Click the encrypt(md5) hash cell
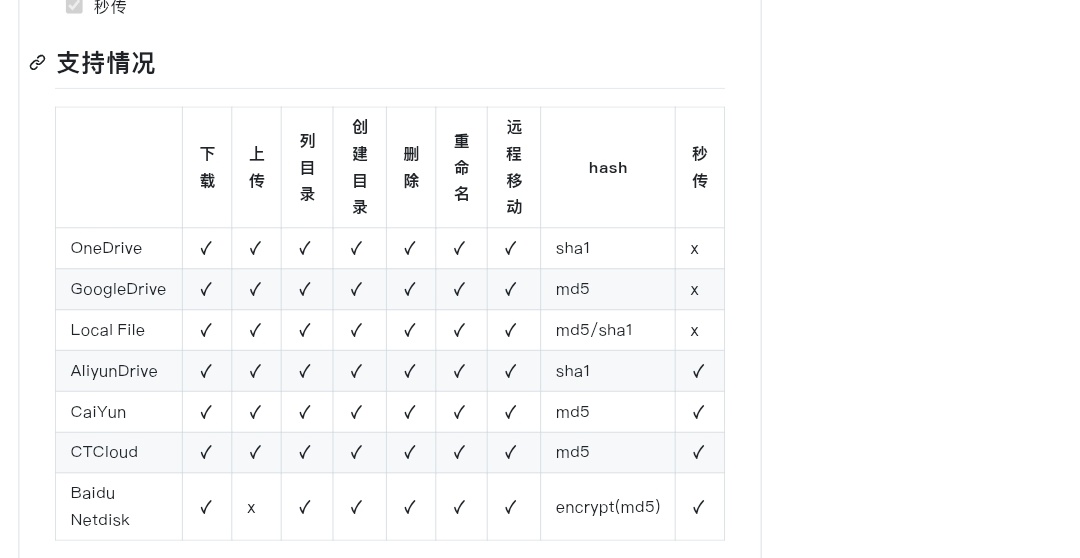 [x=608, y=507]
